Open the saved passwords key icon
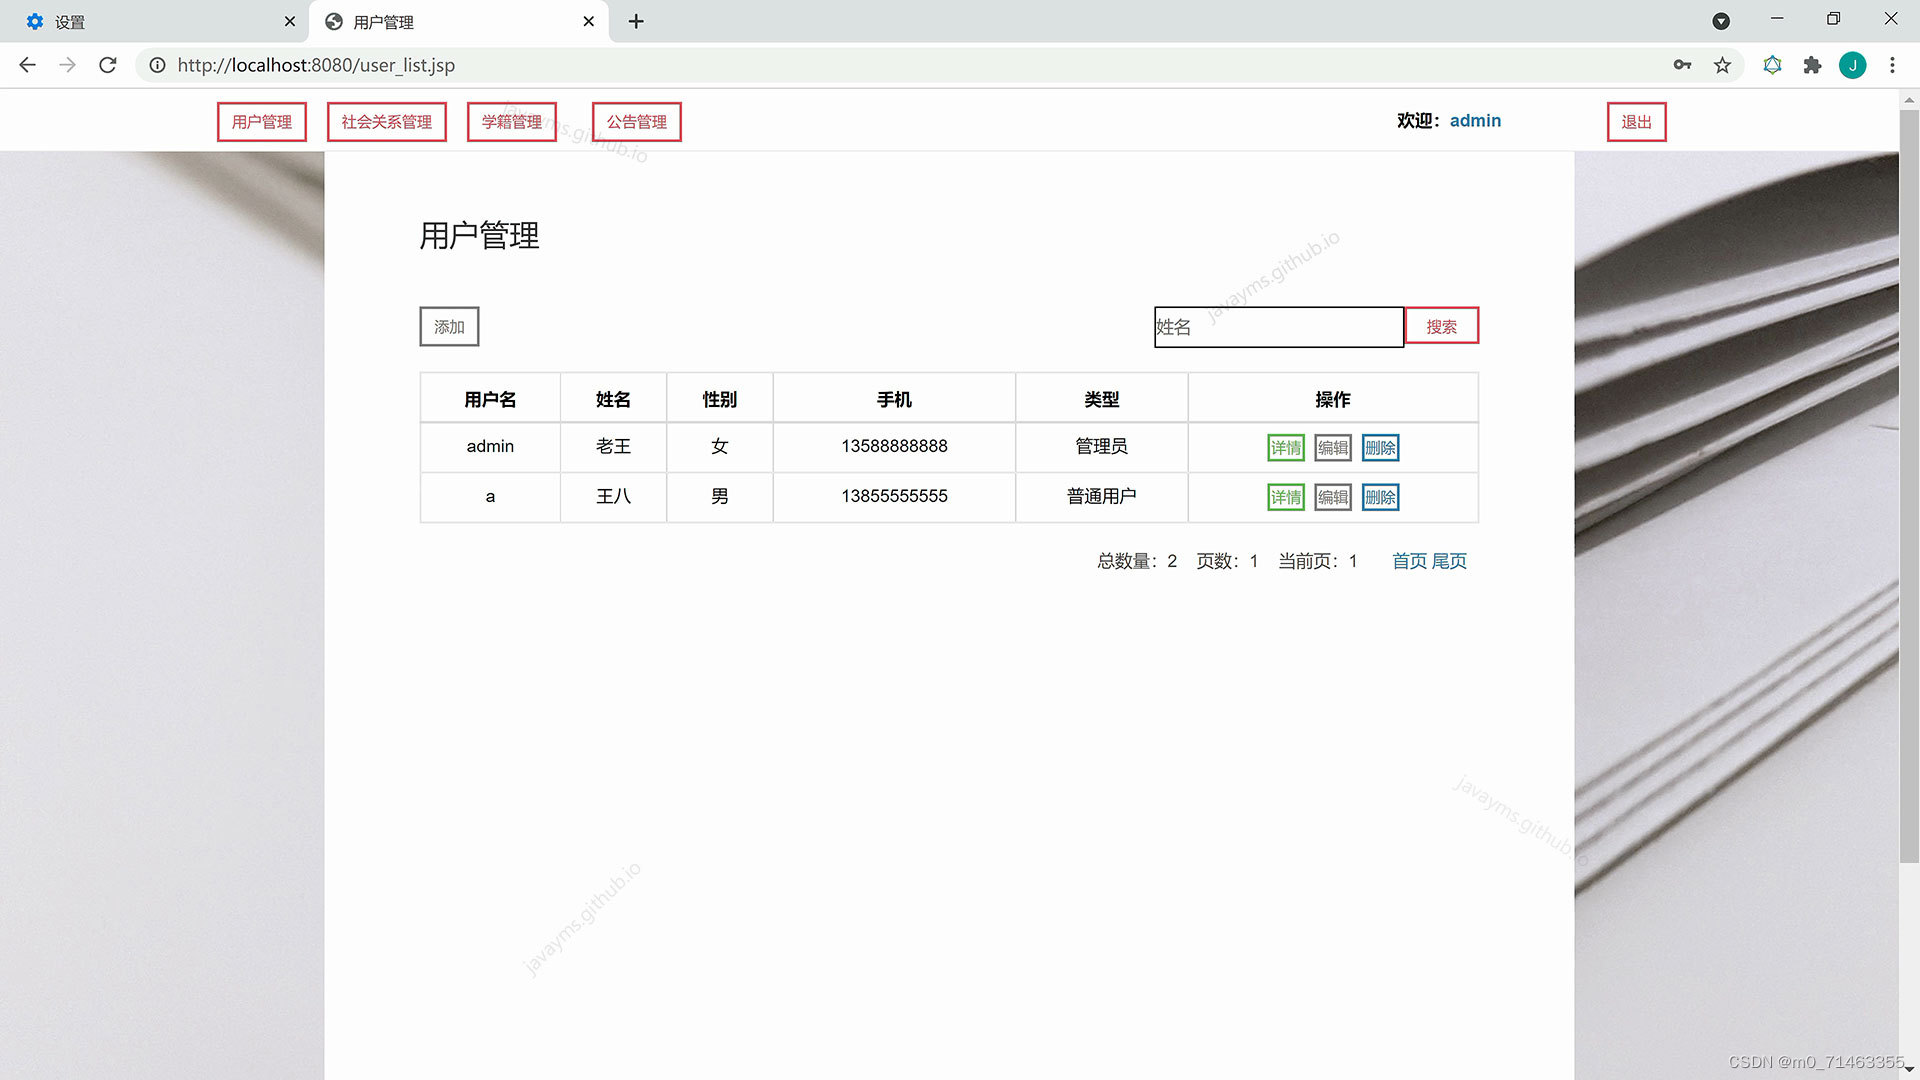This screenshot has height=1080, width=1920. 1682,65
